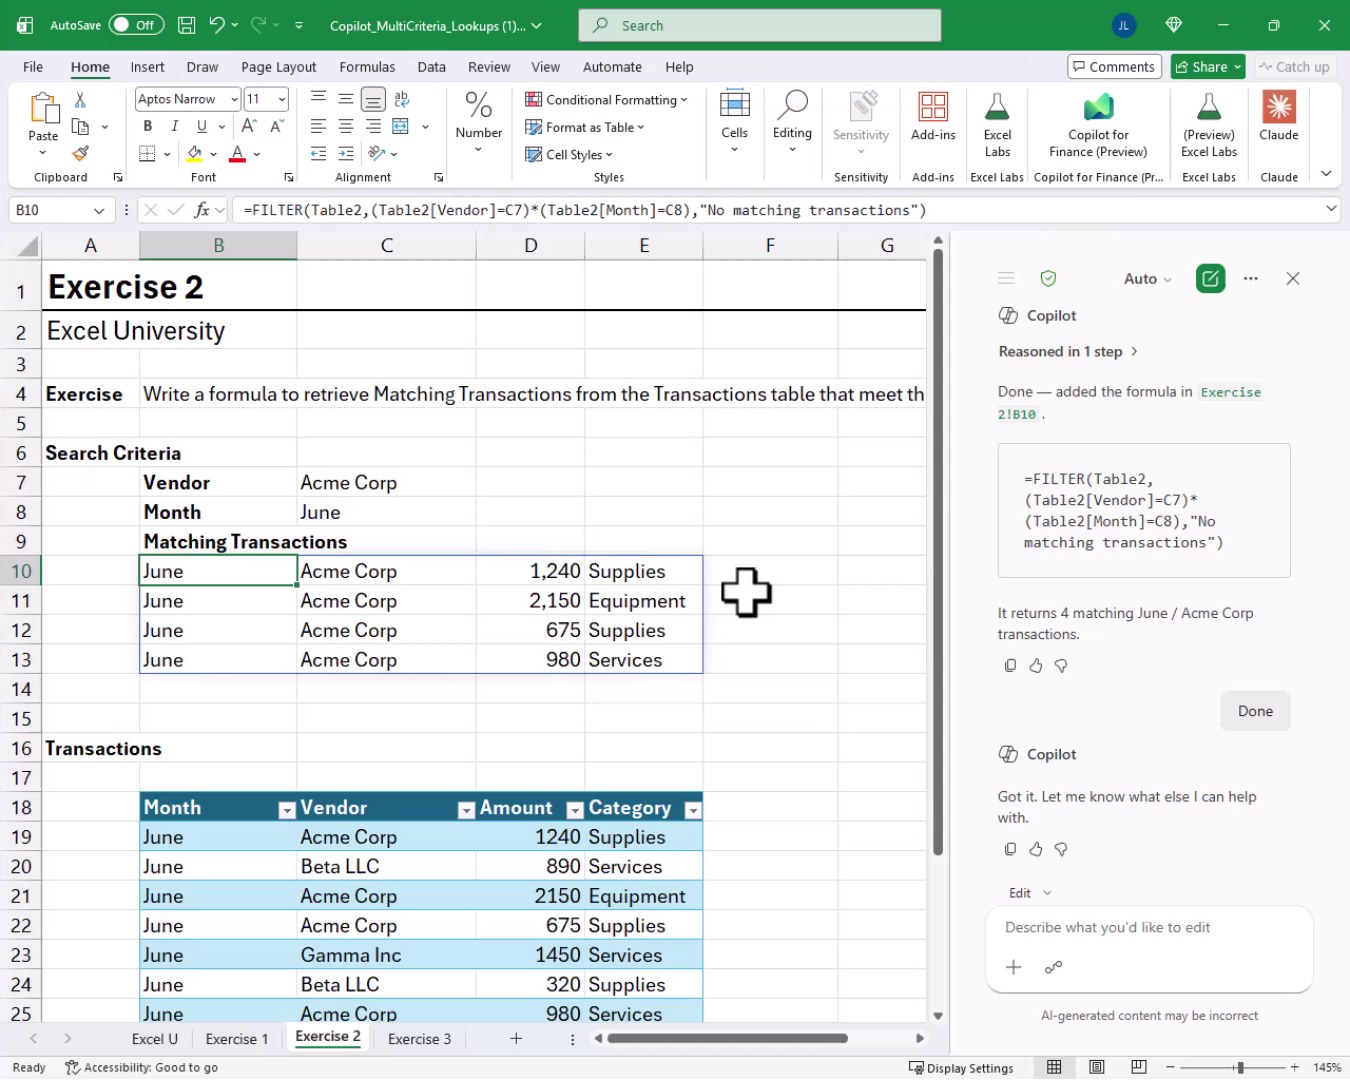Viewport: 1350px width, 1080px height.
Task: Expand Conditional Formatting menu
Action: (x=606, y=99)
